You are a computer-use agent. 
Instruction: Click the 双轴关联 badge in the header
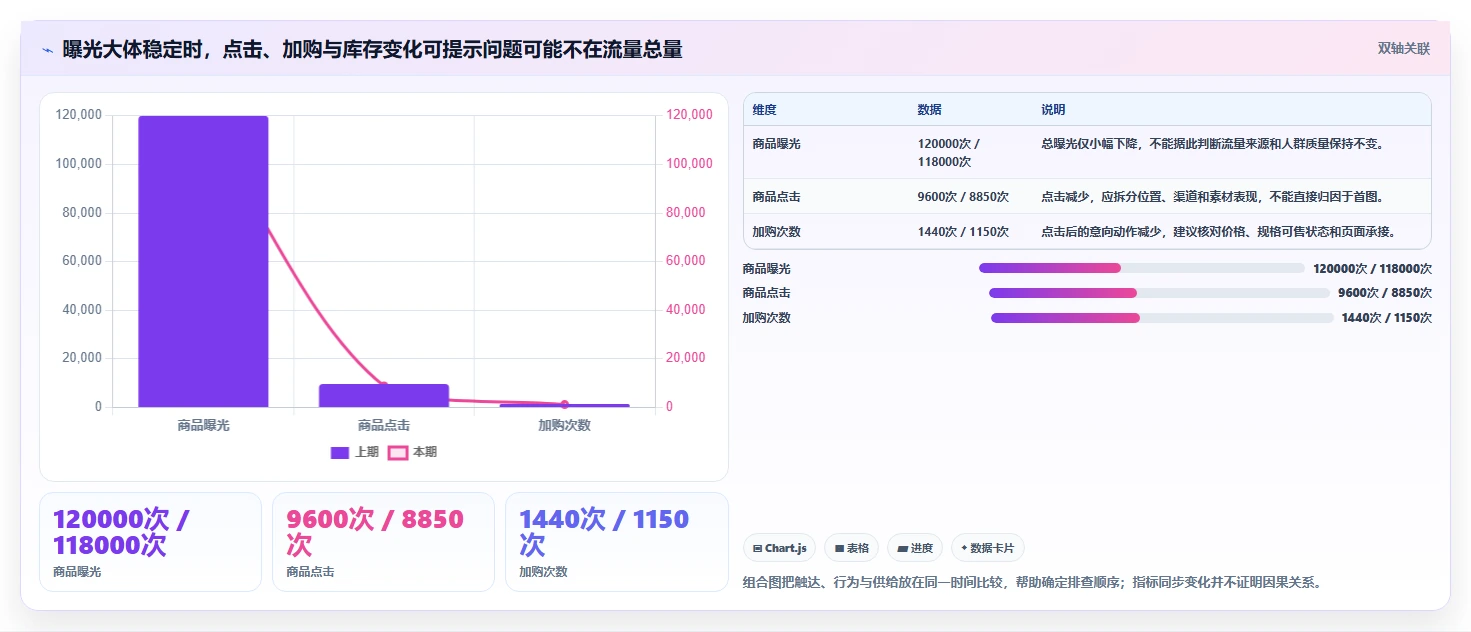[x=1404, y=48]
